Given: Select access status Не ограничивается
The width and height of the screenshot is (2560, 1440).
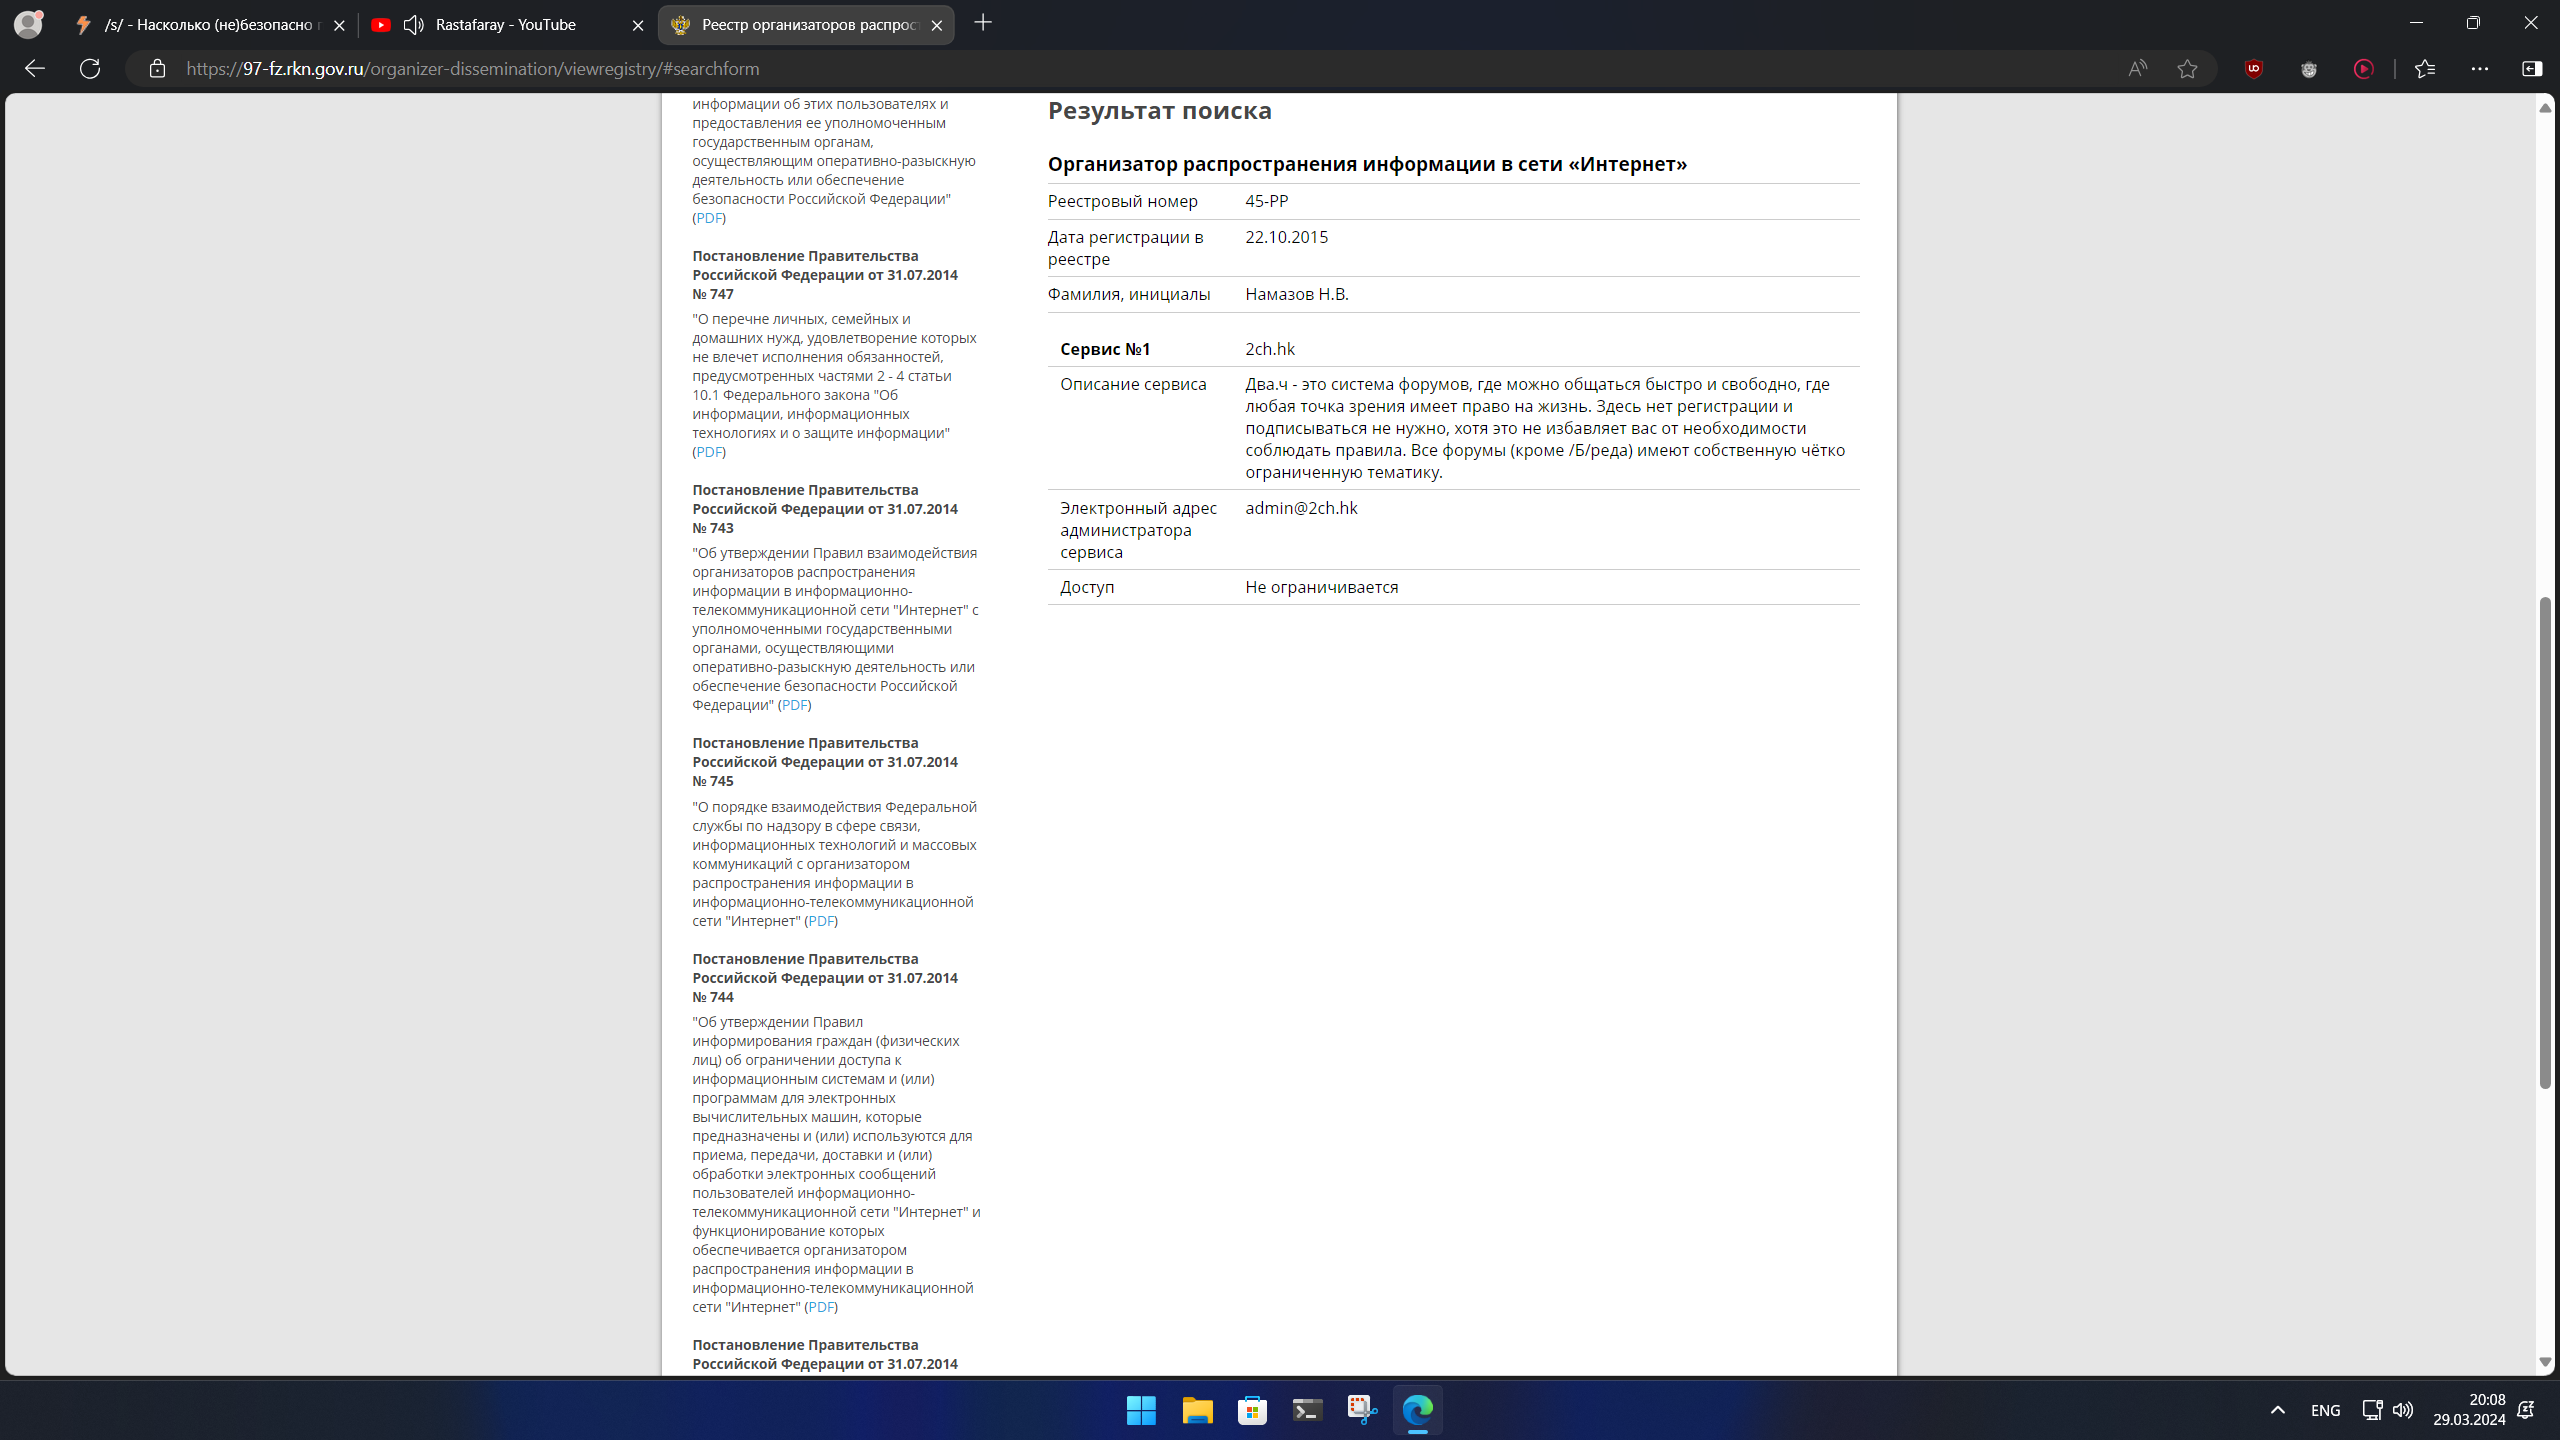Looking at the screenshot, I should (x=1322, y=587).
